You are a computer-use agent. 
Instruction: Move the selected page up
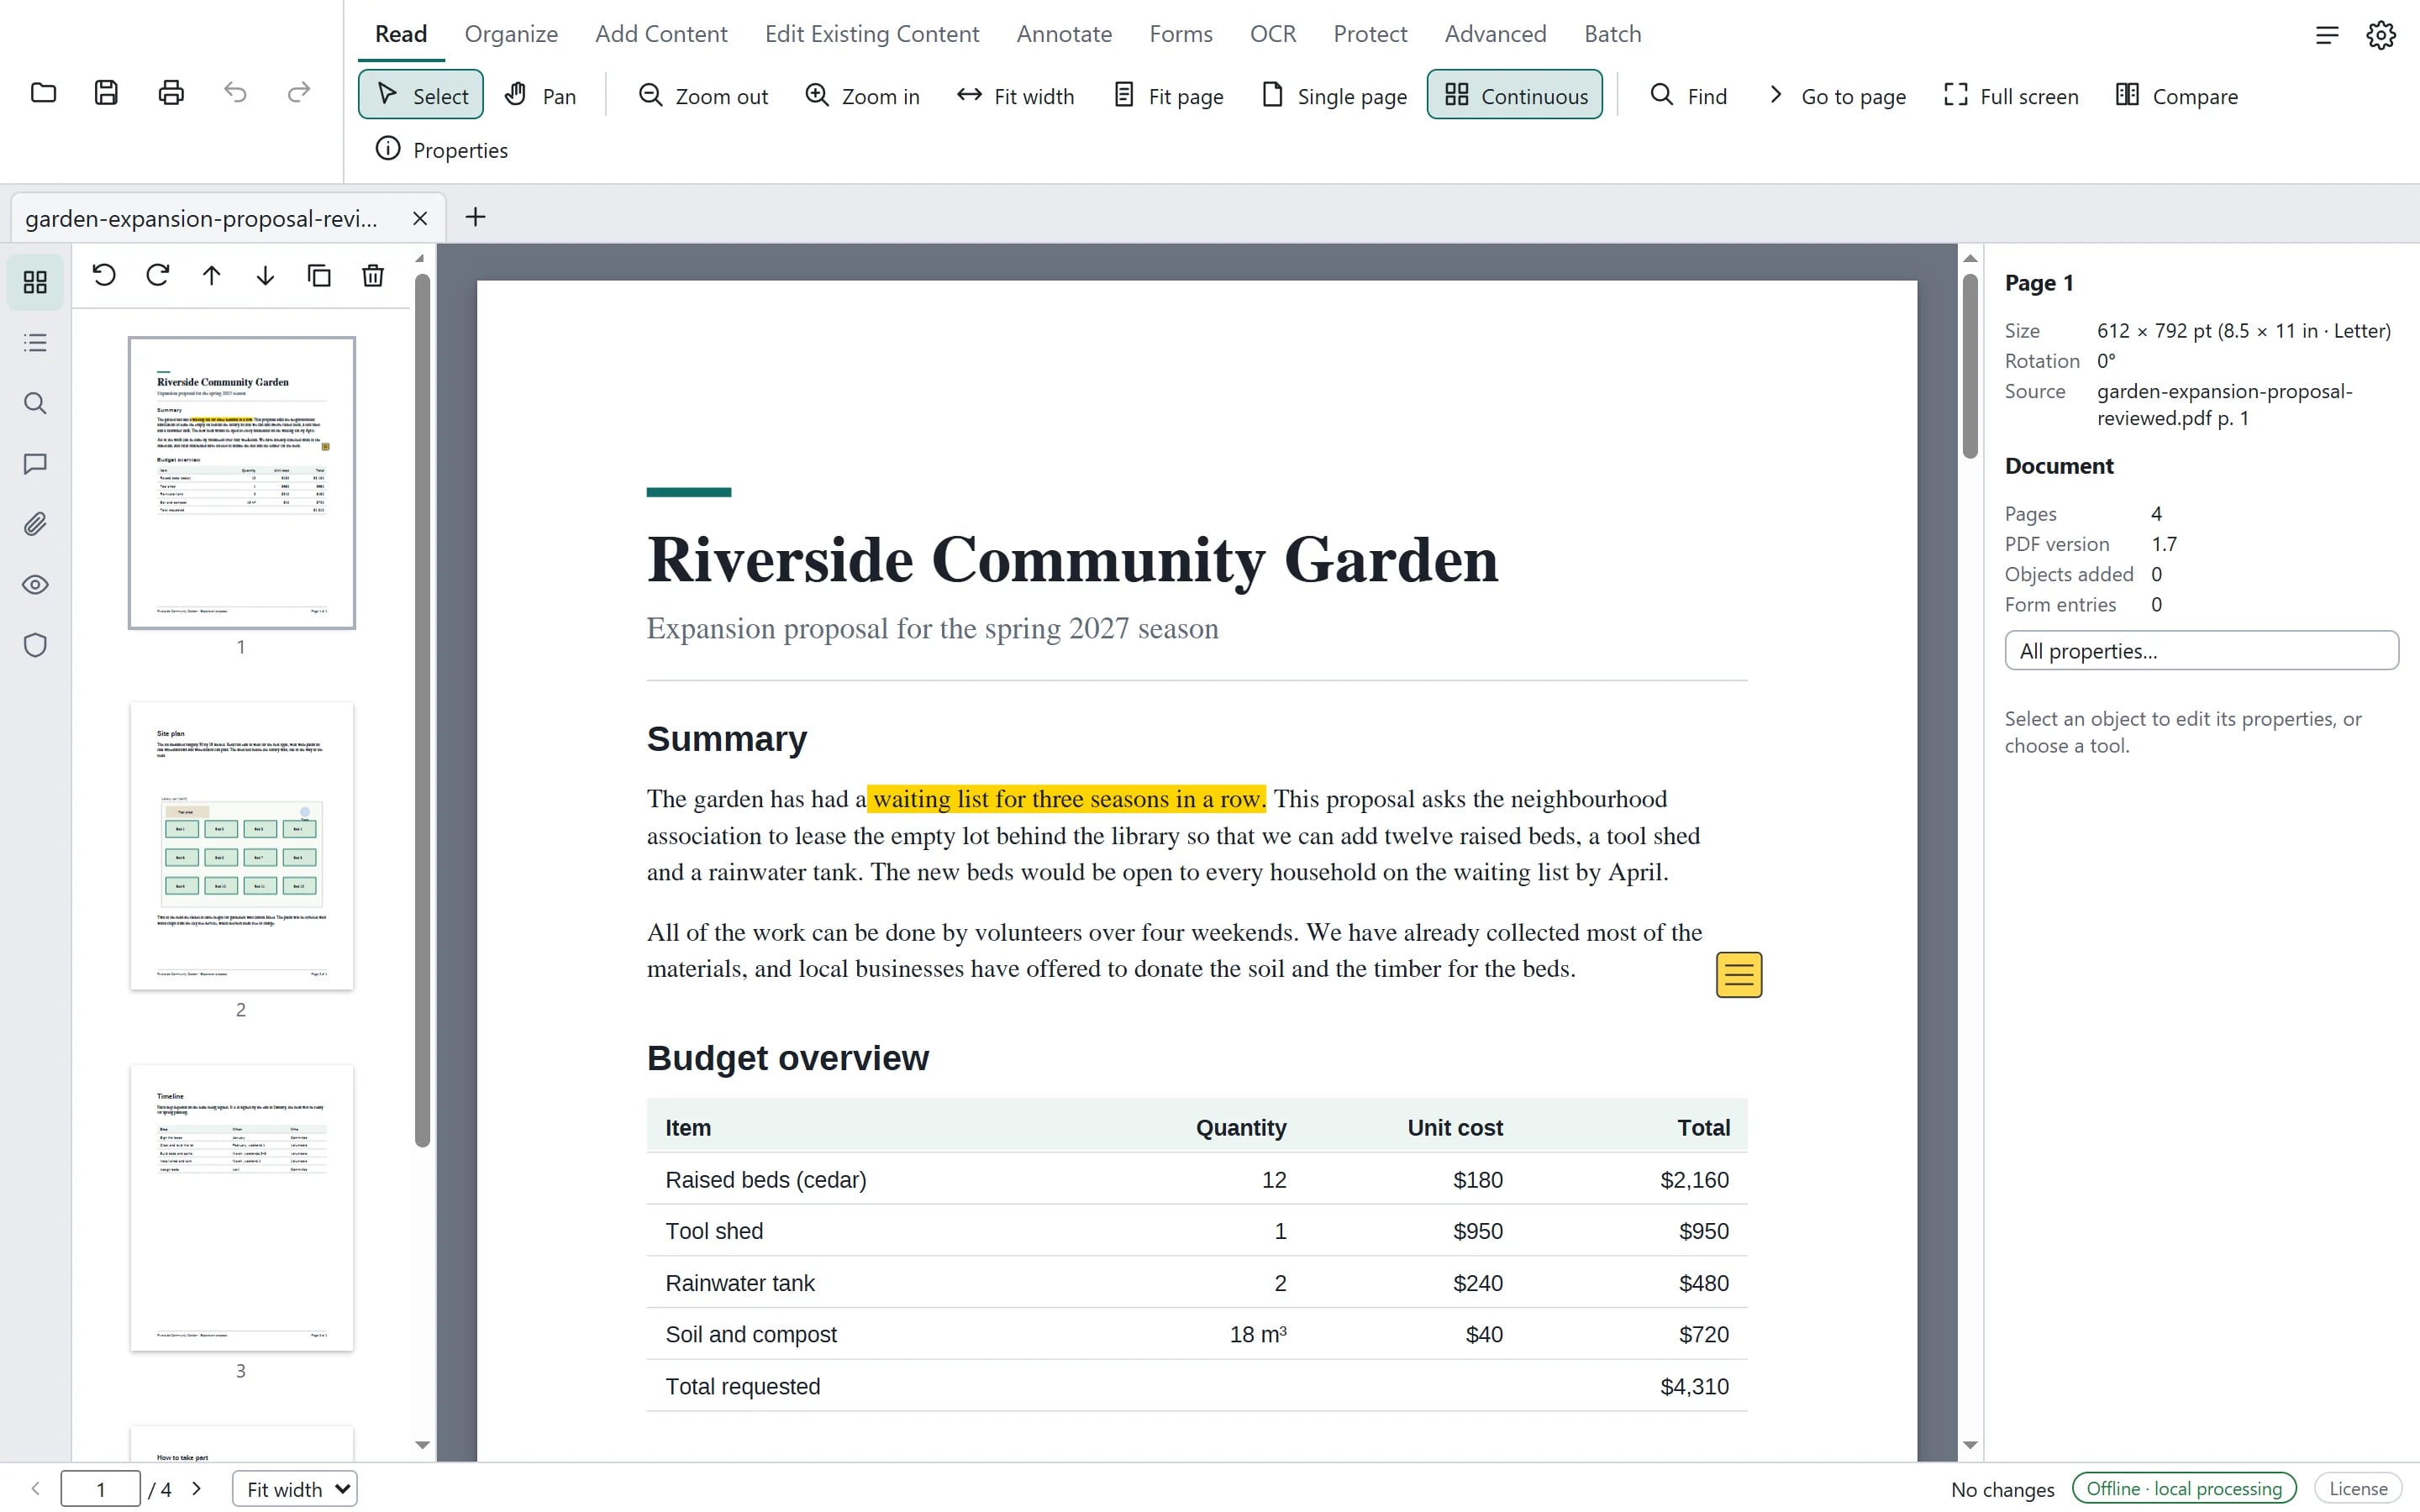click(x=211, y=275)
